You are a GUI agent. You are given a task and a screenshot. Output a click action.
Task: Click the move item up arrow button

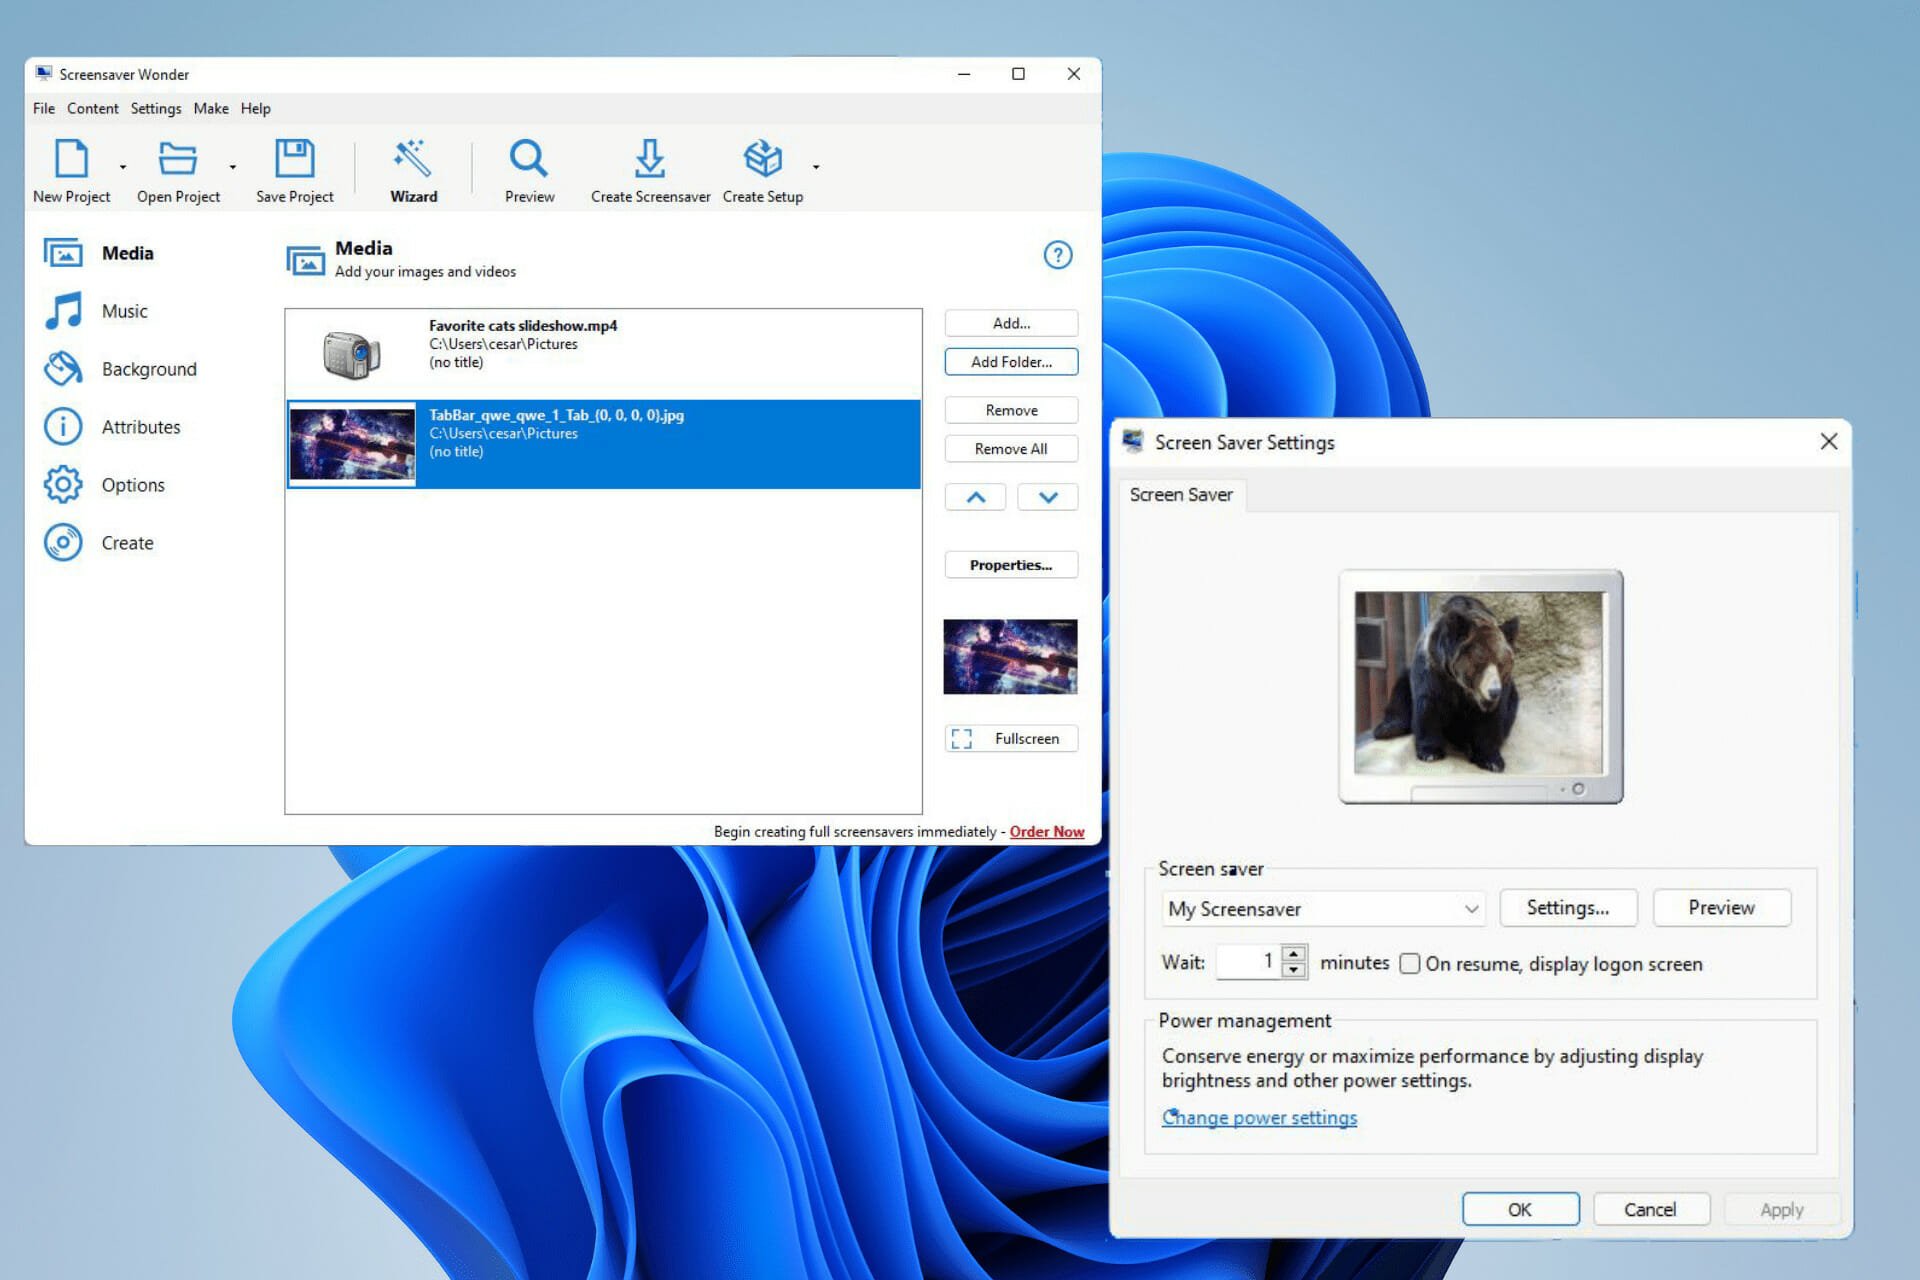coord(976,496)
